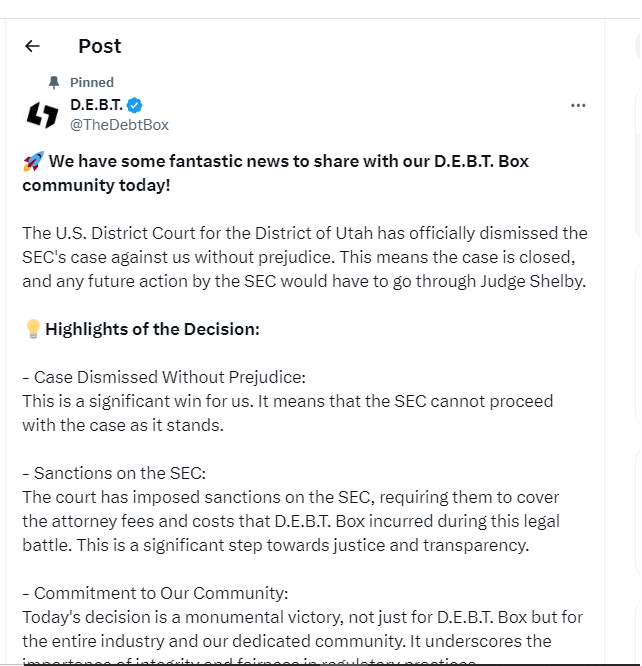642x666 pixels.
Task: Click the D.E.B.T. profile avatar logo
Action: [x=42, y=115]
